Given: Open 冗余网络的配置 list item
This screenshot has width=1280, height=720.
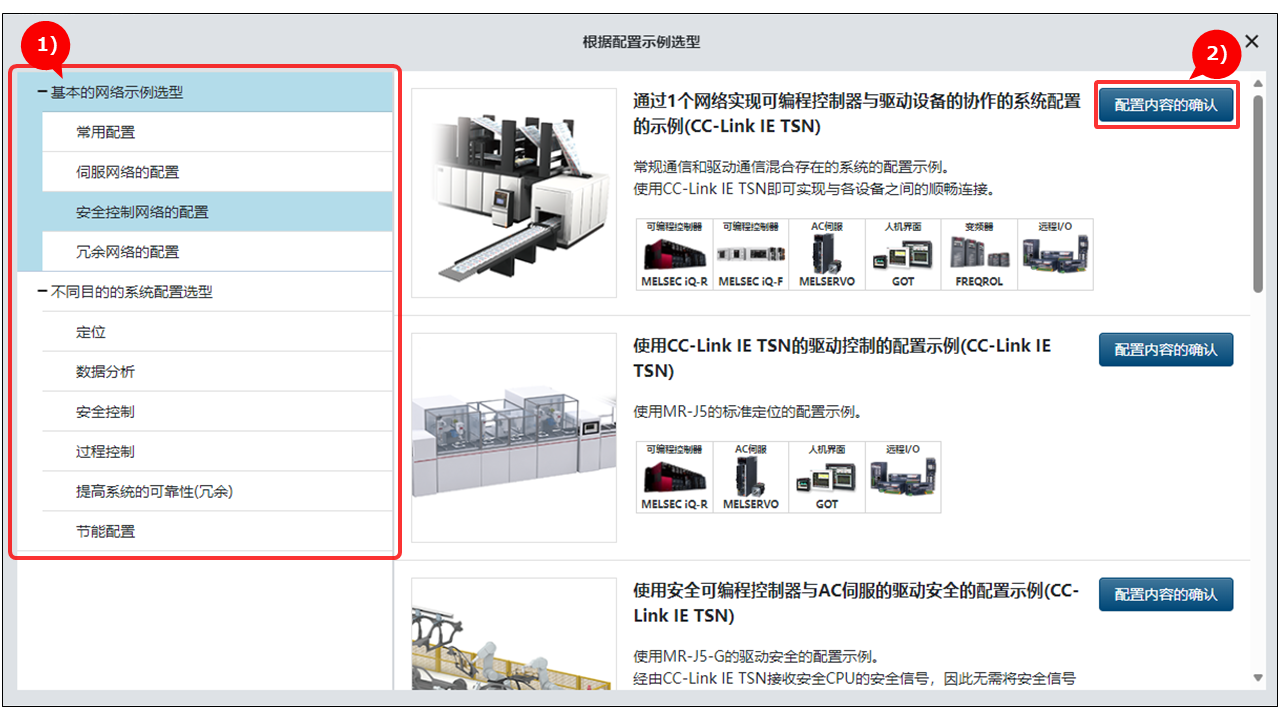Looking at the screenshot, I should [217, 252].
